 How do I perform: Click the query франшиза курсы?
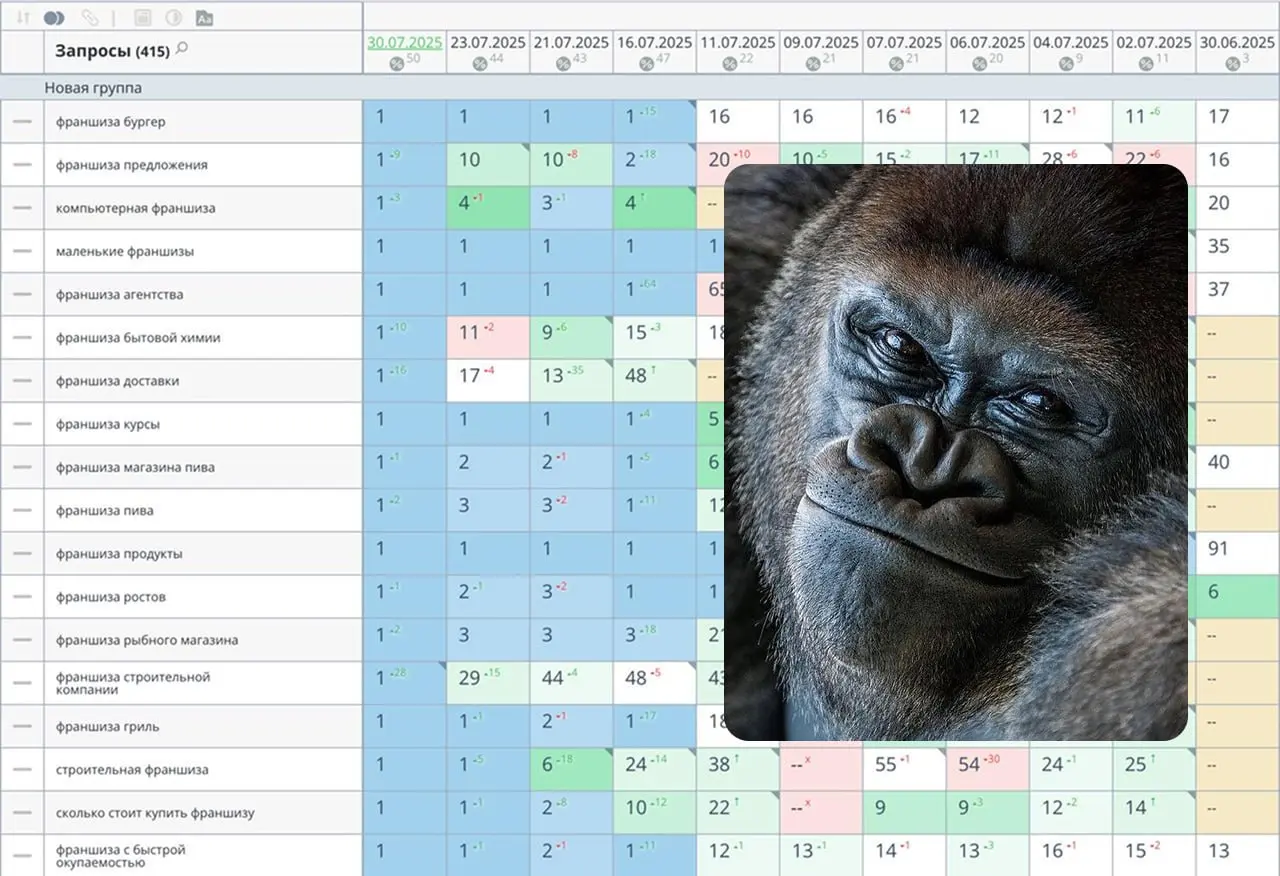coord(108,424)
